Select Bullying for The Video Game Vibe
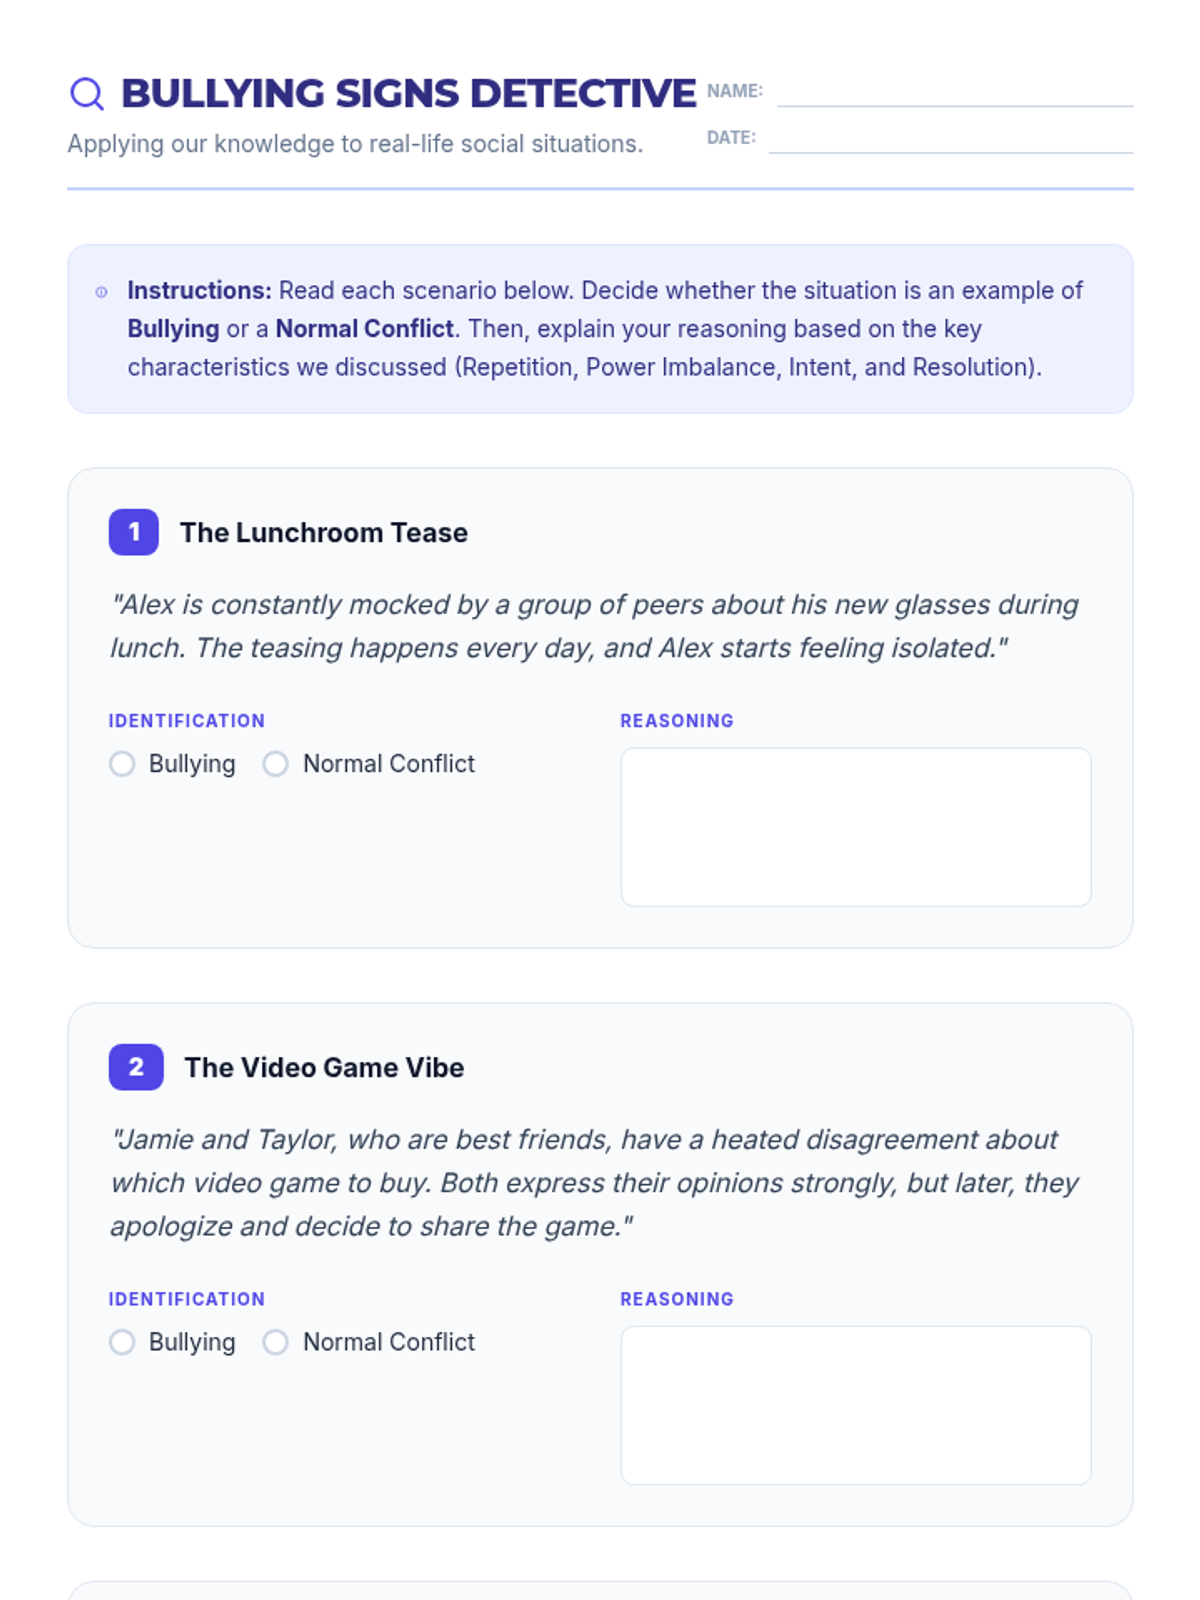The image size is (1200, 1600). pos(122,1342)
